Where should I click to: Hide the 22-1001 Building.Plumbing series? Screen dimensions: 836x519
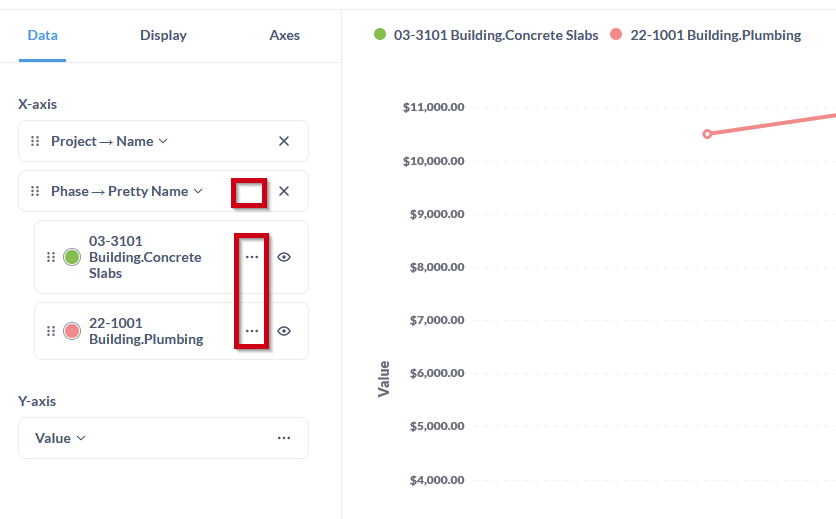[284, 331]
